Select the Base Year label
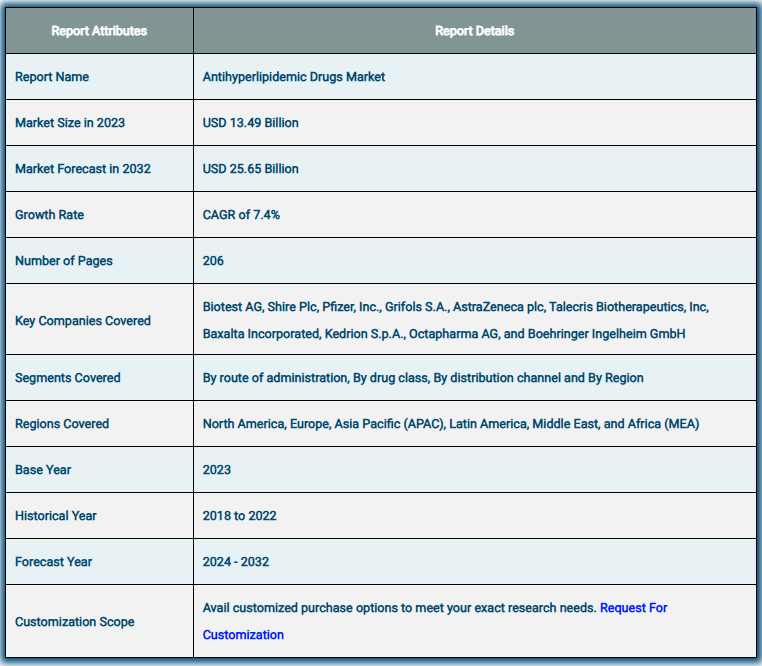The height and width of the screenshot is (666, 762). pos(43,470)
